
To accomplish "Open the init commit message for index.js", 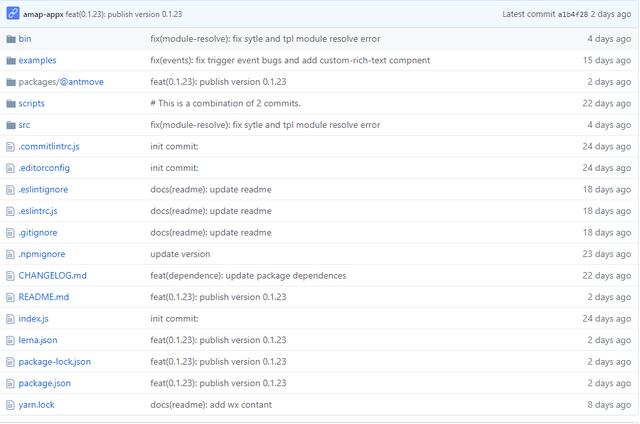I will pos(174,319).
